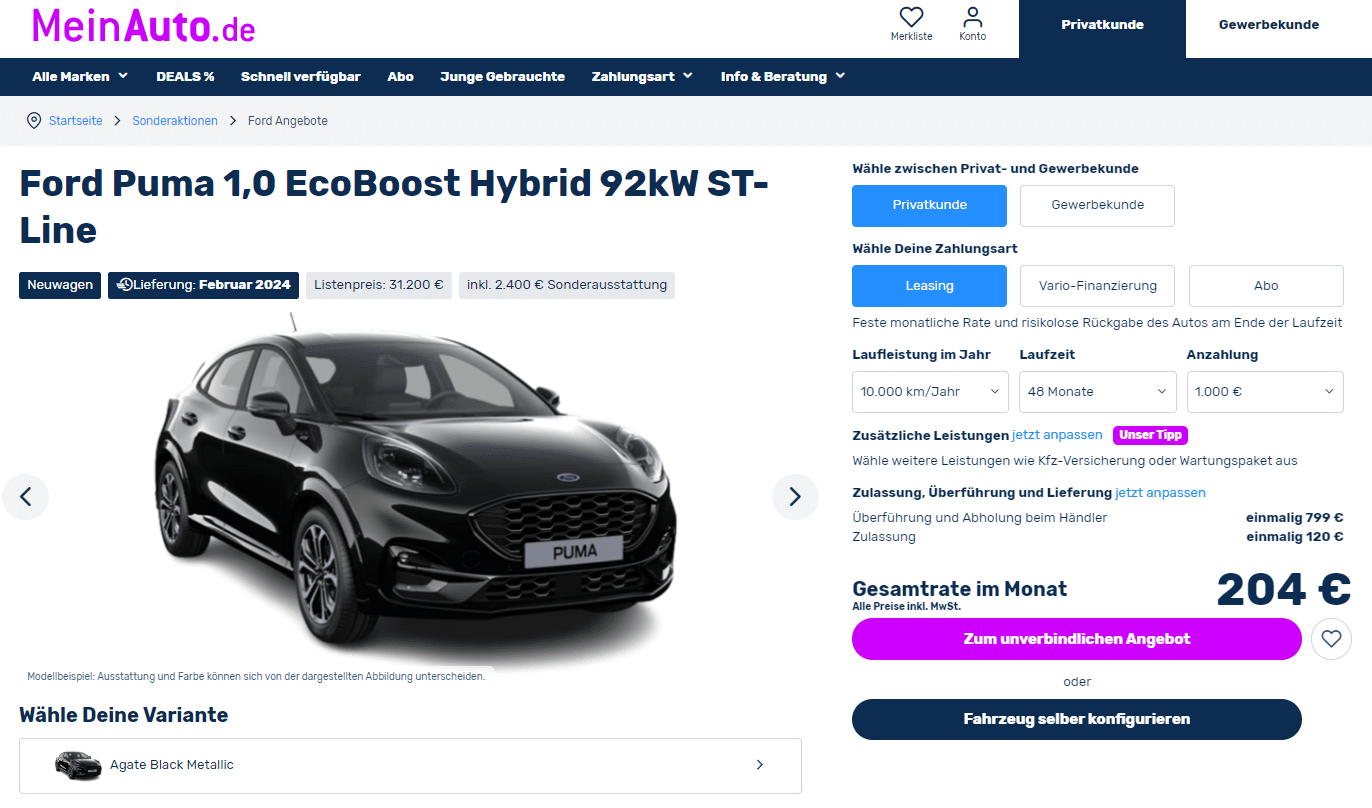Open the Merkliste heart icon in header

pos(911,17)
